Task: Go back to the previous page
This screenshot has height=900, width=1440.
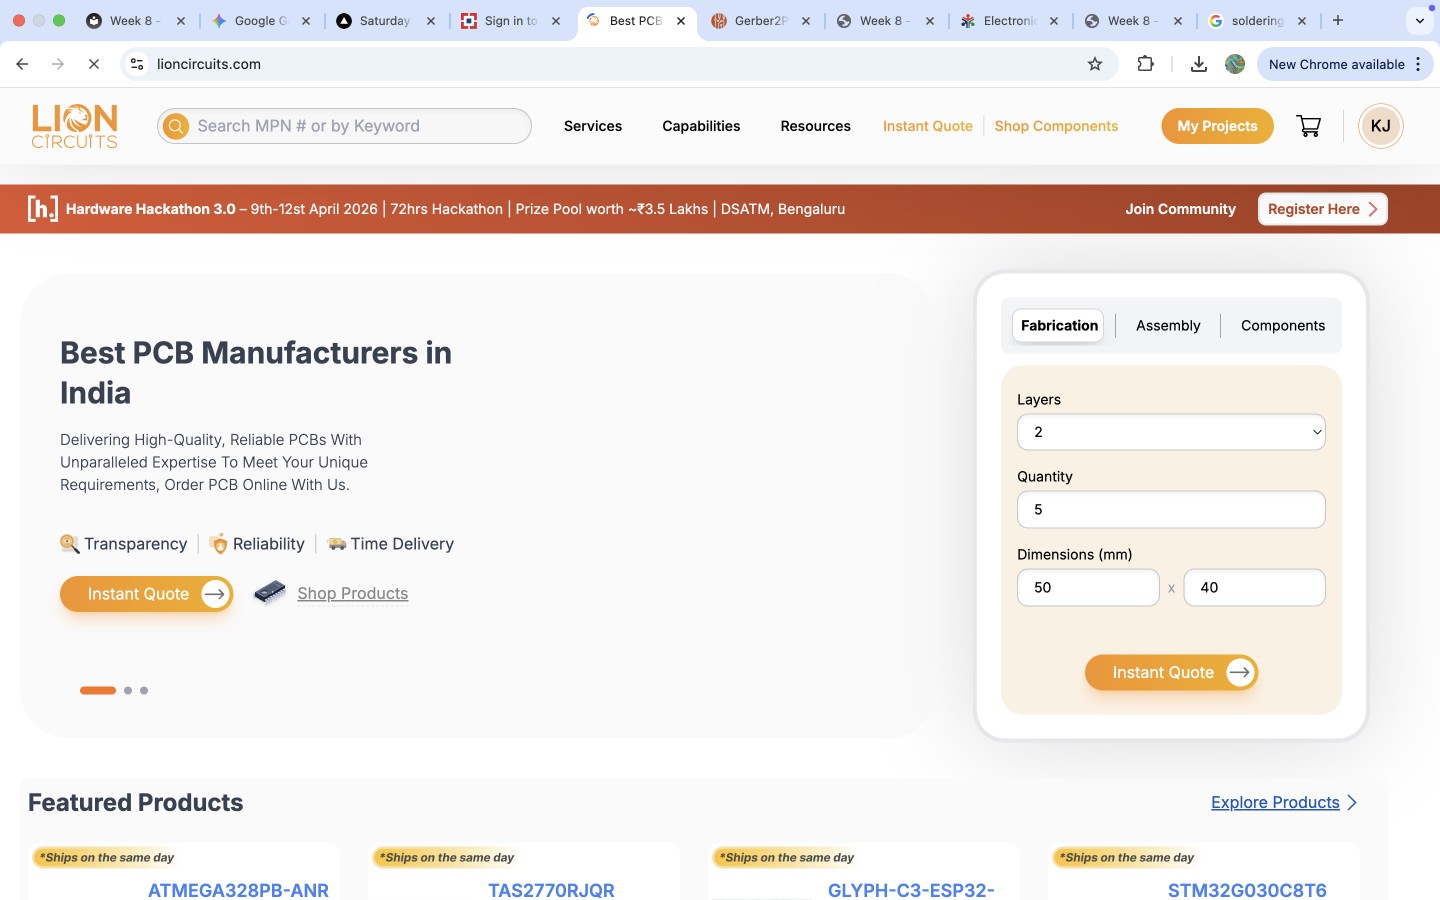Action: coord(22,64)
